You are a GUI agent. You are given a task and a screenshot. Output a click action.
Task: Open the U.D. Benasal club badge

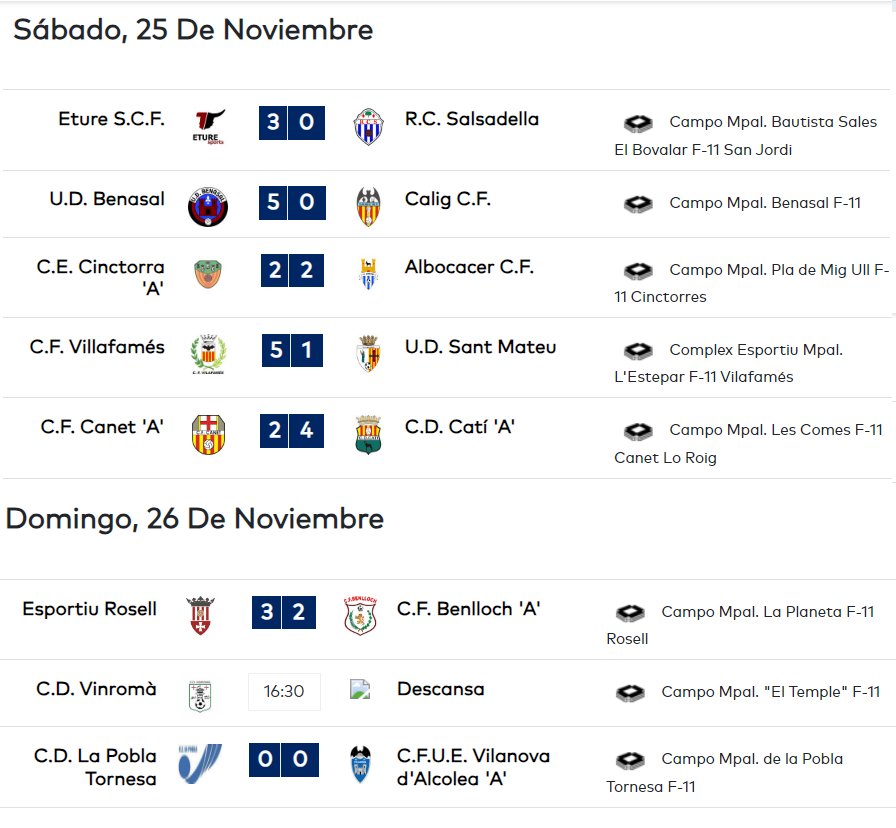click(x=208, y=206)
